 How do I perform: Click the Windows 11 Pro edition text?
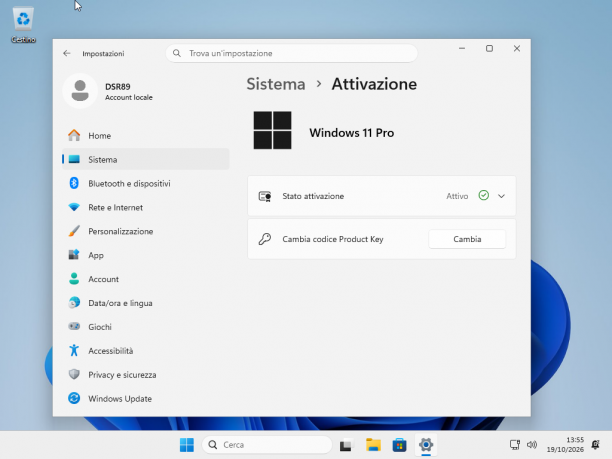[352, 133]
